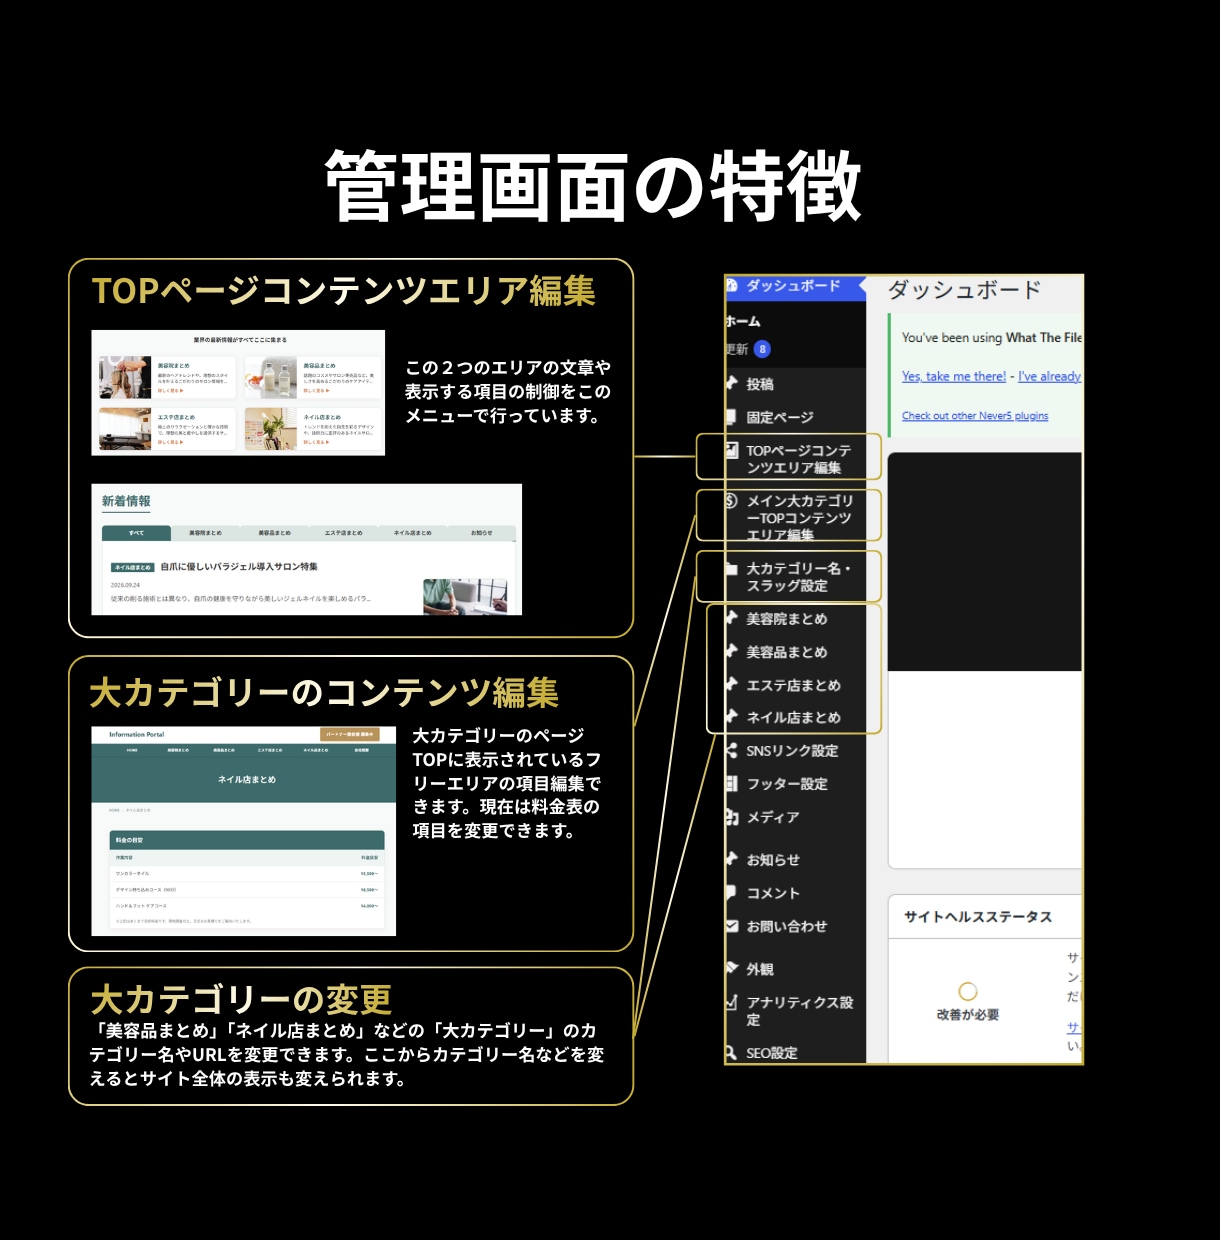Click 詳しく見る in the 美容院まとめ card

[170, 391]
